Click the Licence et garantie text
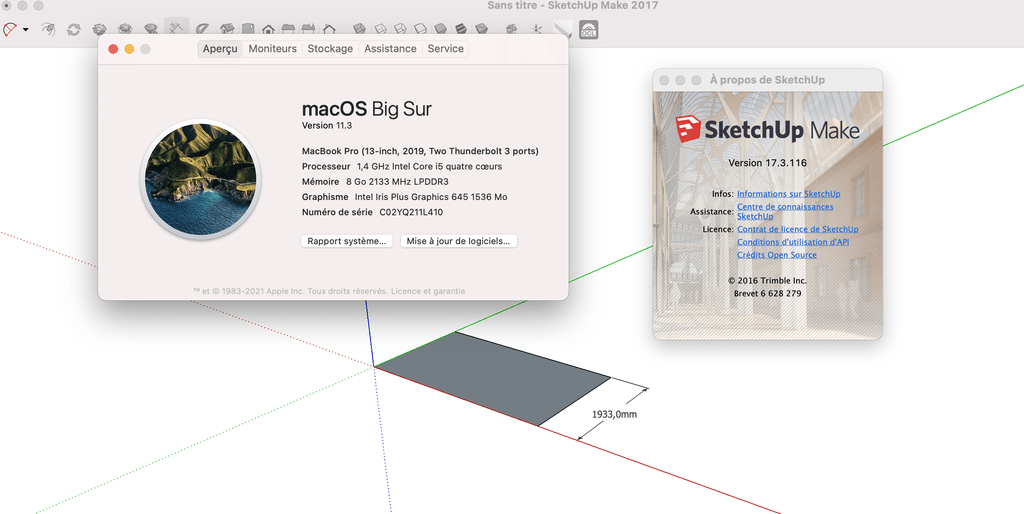The image size is (1024, 514). click(428, 291)
